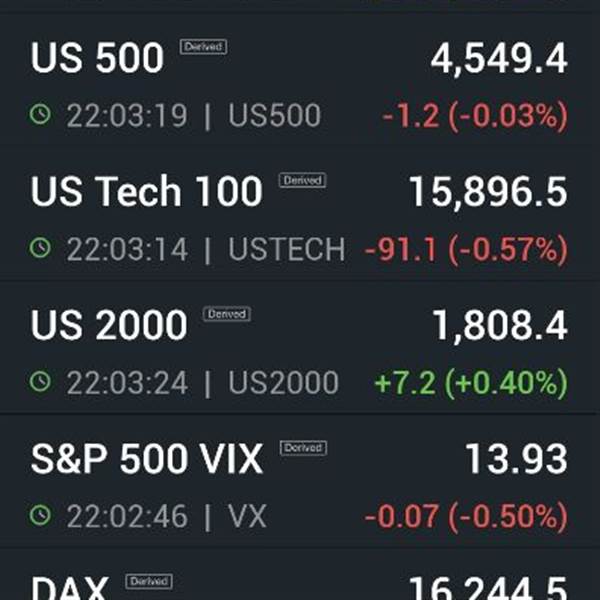Screen dimensions: 600x600
Task: Click the clock icon beside 22:03:14
Action: pyautogui.click(x=40, y=248)
